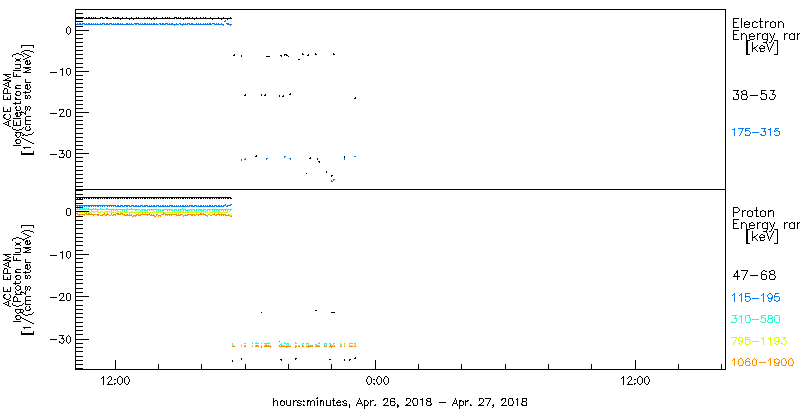The image size is (800, 410).
Task: Click the Proton legend heading
Action: (x=754, y=213)
